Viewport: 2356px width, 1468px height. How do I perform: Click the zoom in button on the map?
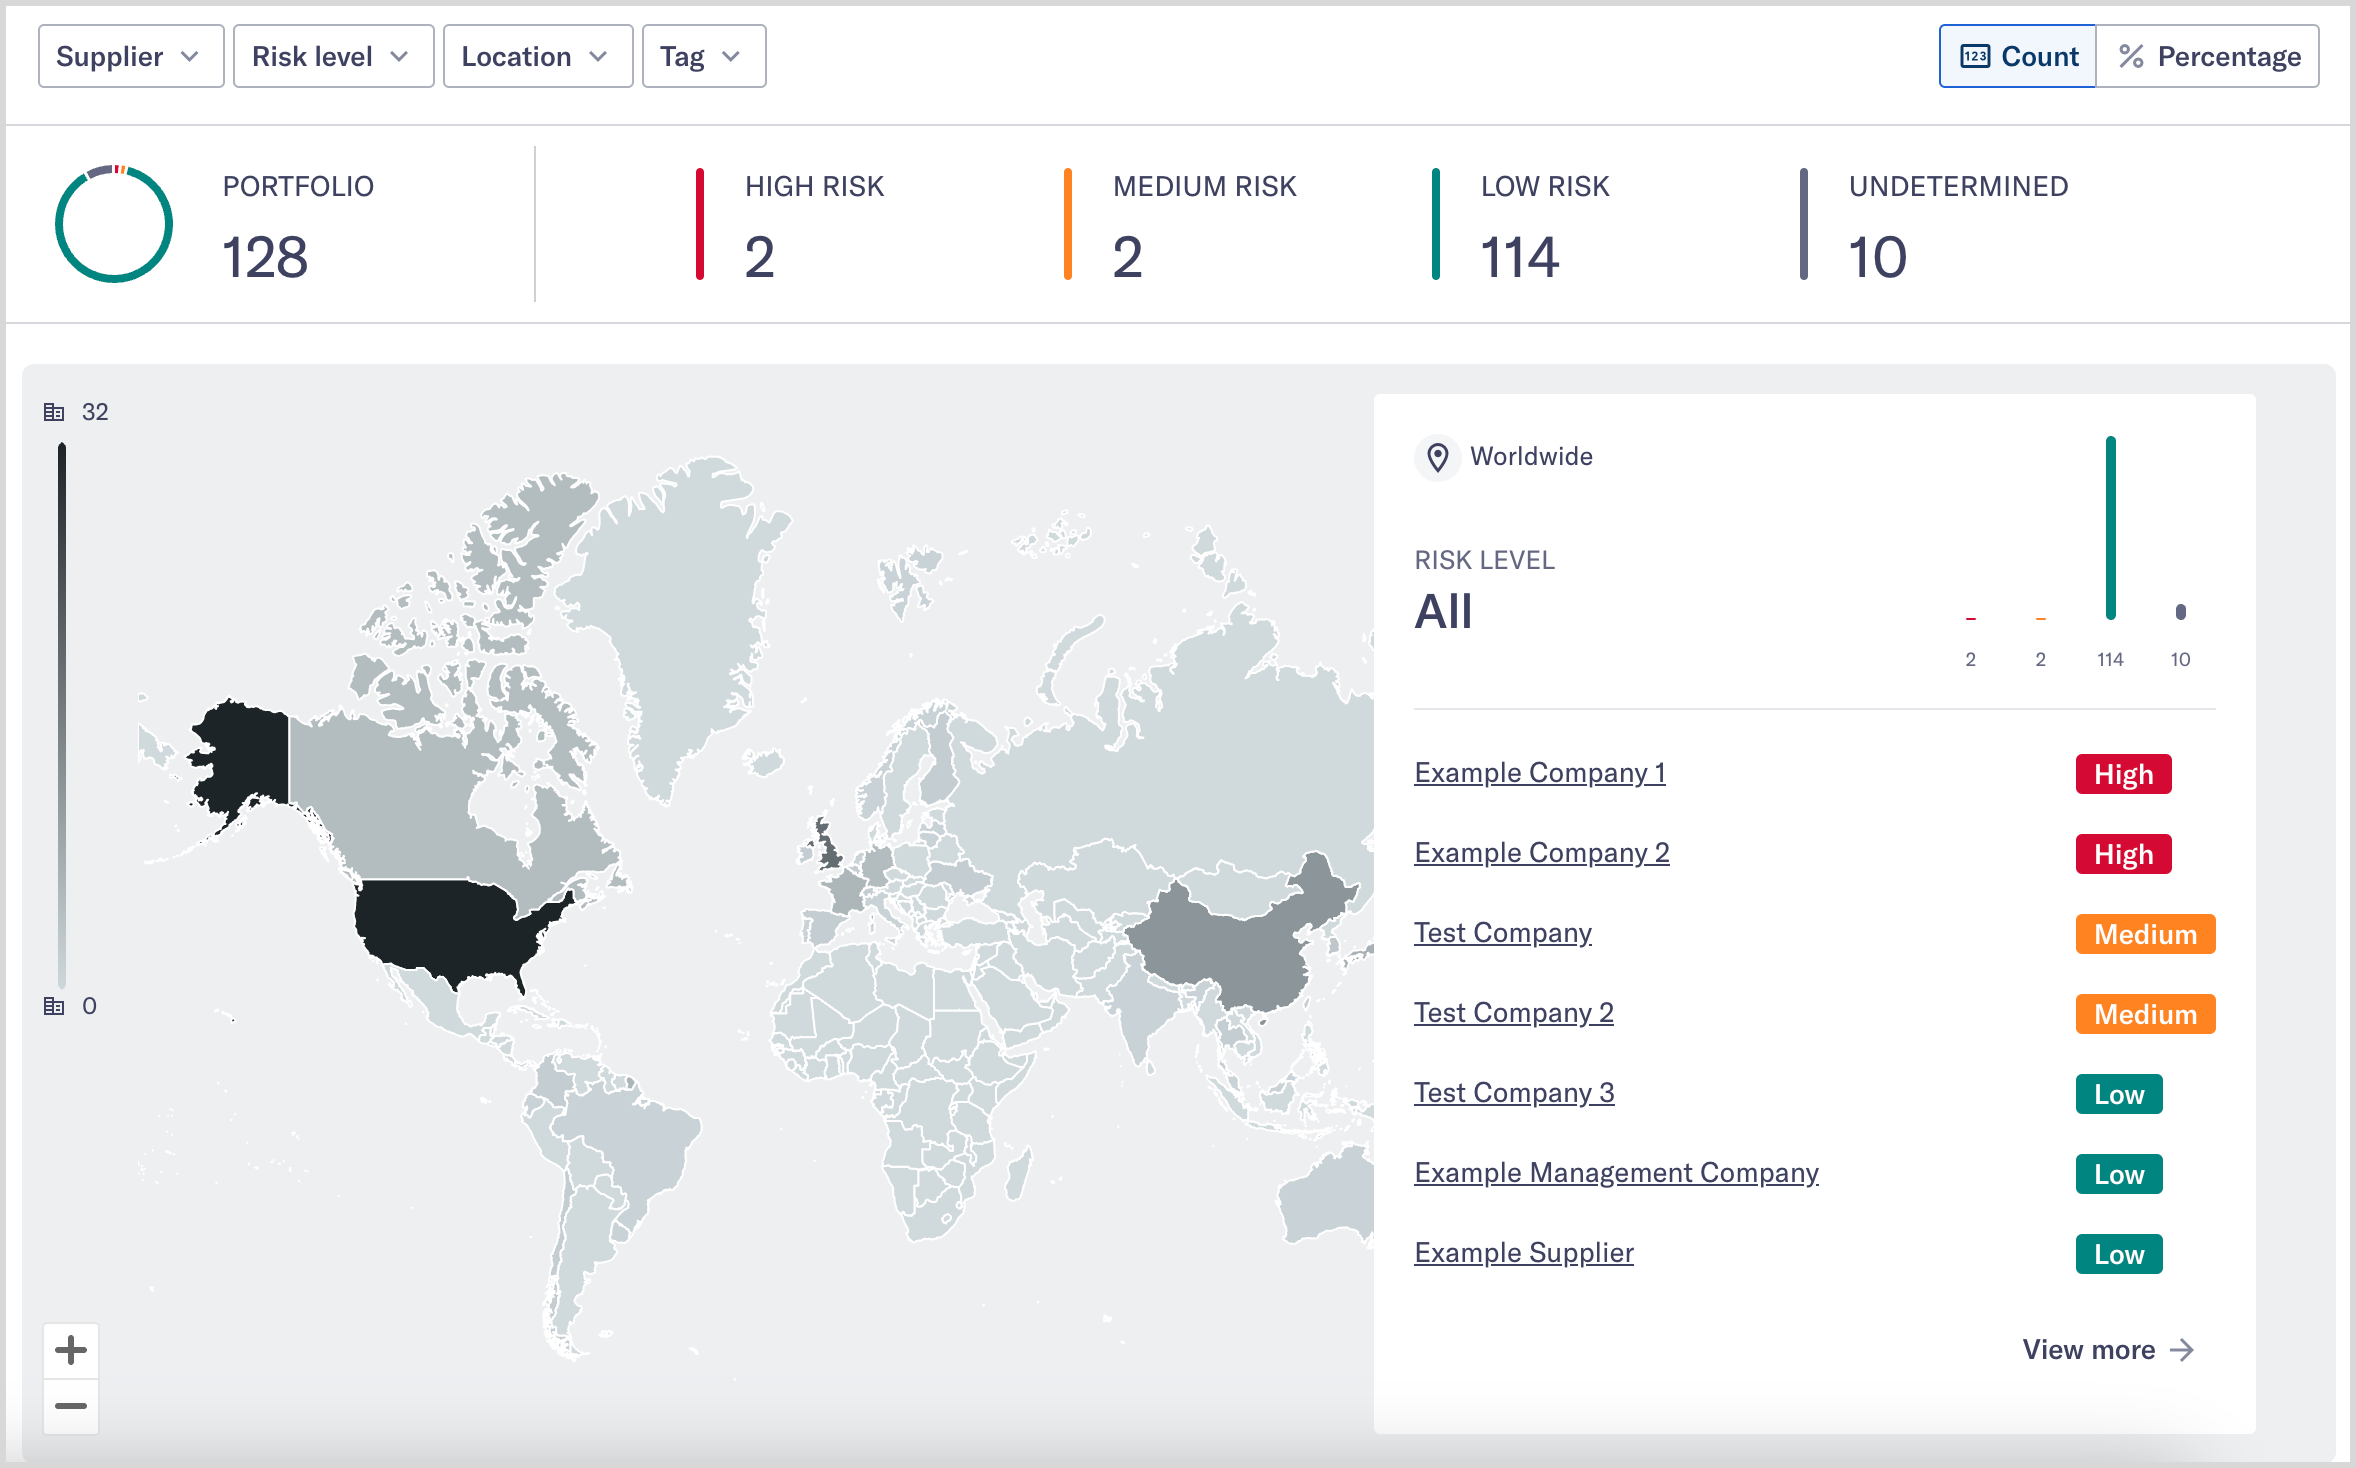[71, 1349]
